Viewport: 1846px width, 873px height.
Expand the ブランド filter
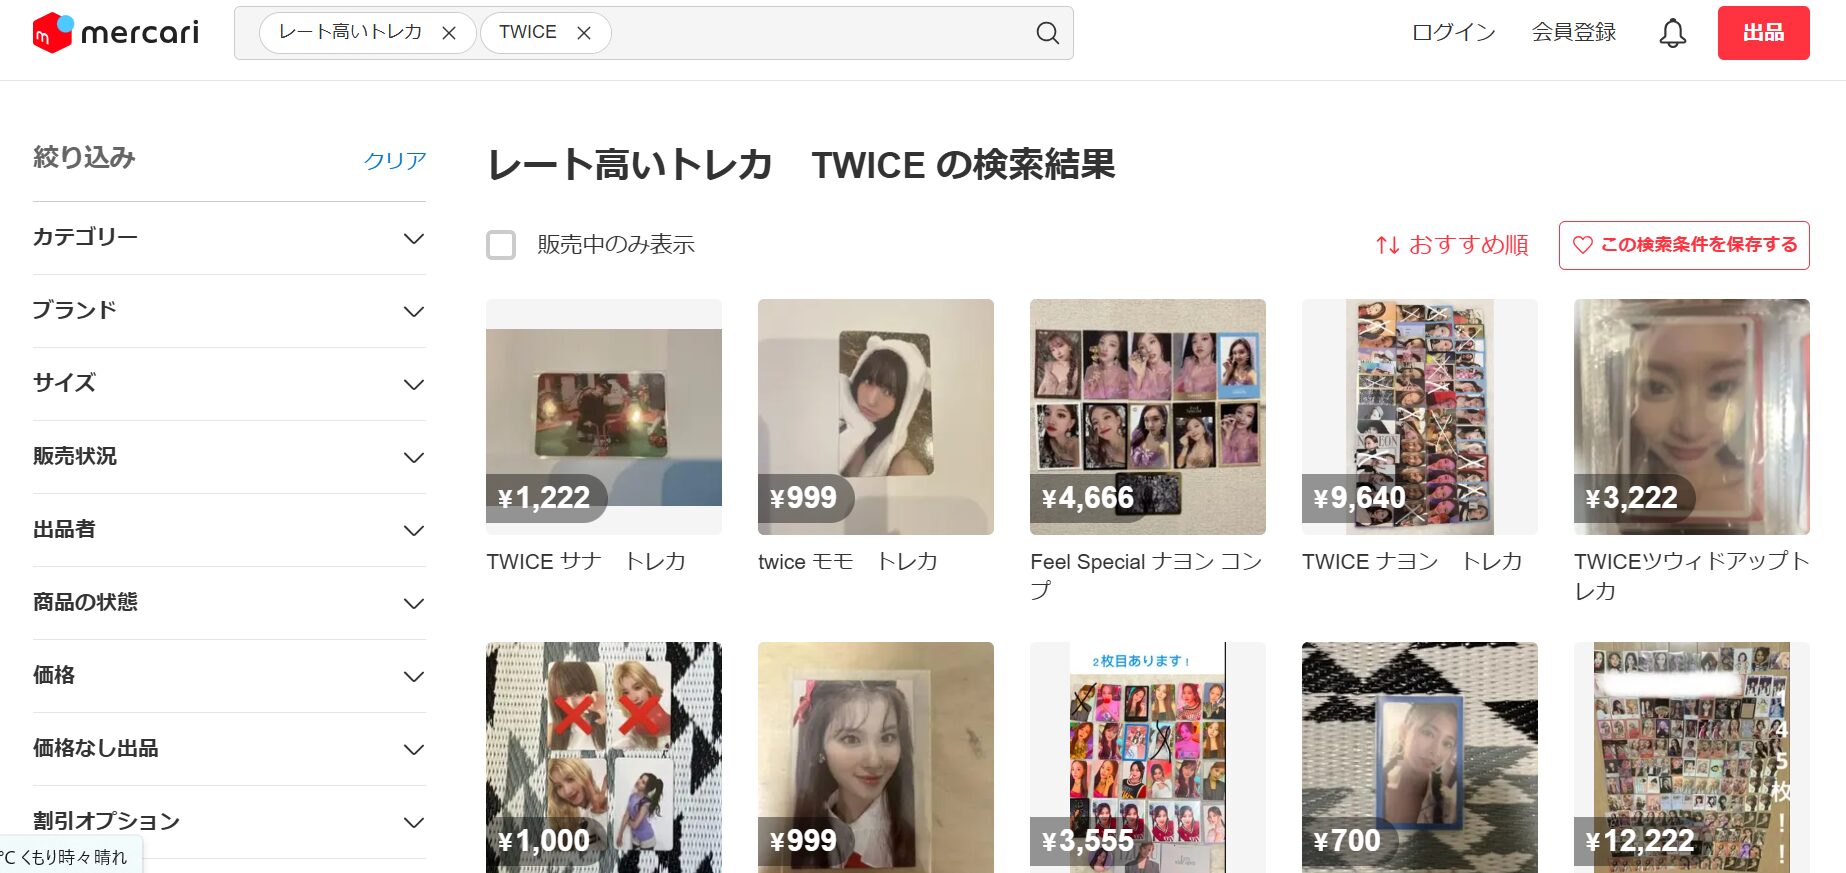tap(229, 311)
